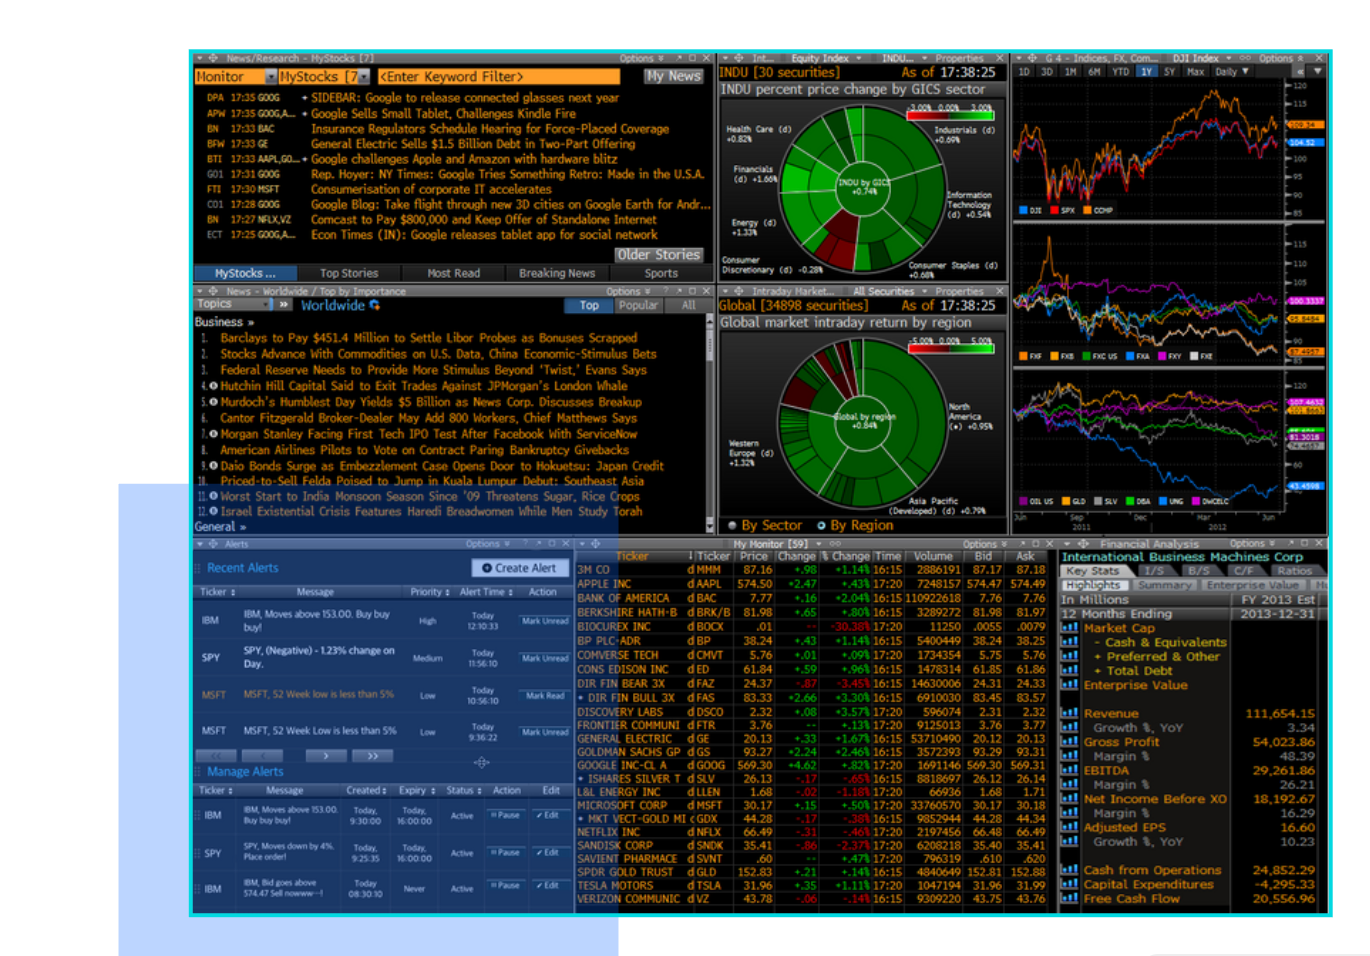
Task: Click double-chevron icon beside Topics
Action: click(x=284, y=304)
